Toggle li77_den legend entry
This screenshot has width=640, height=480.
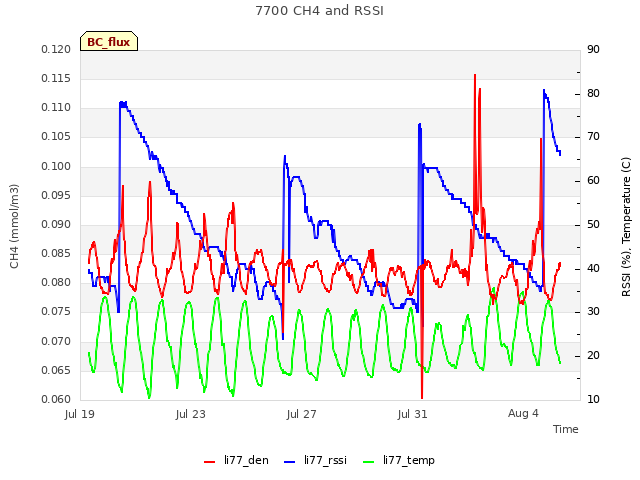click(236, 460)
